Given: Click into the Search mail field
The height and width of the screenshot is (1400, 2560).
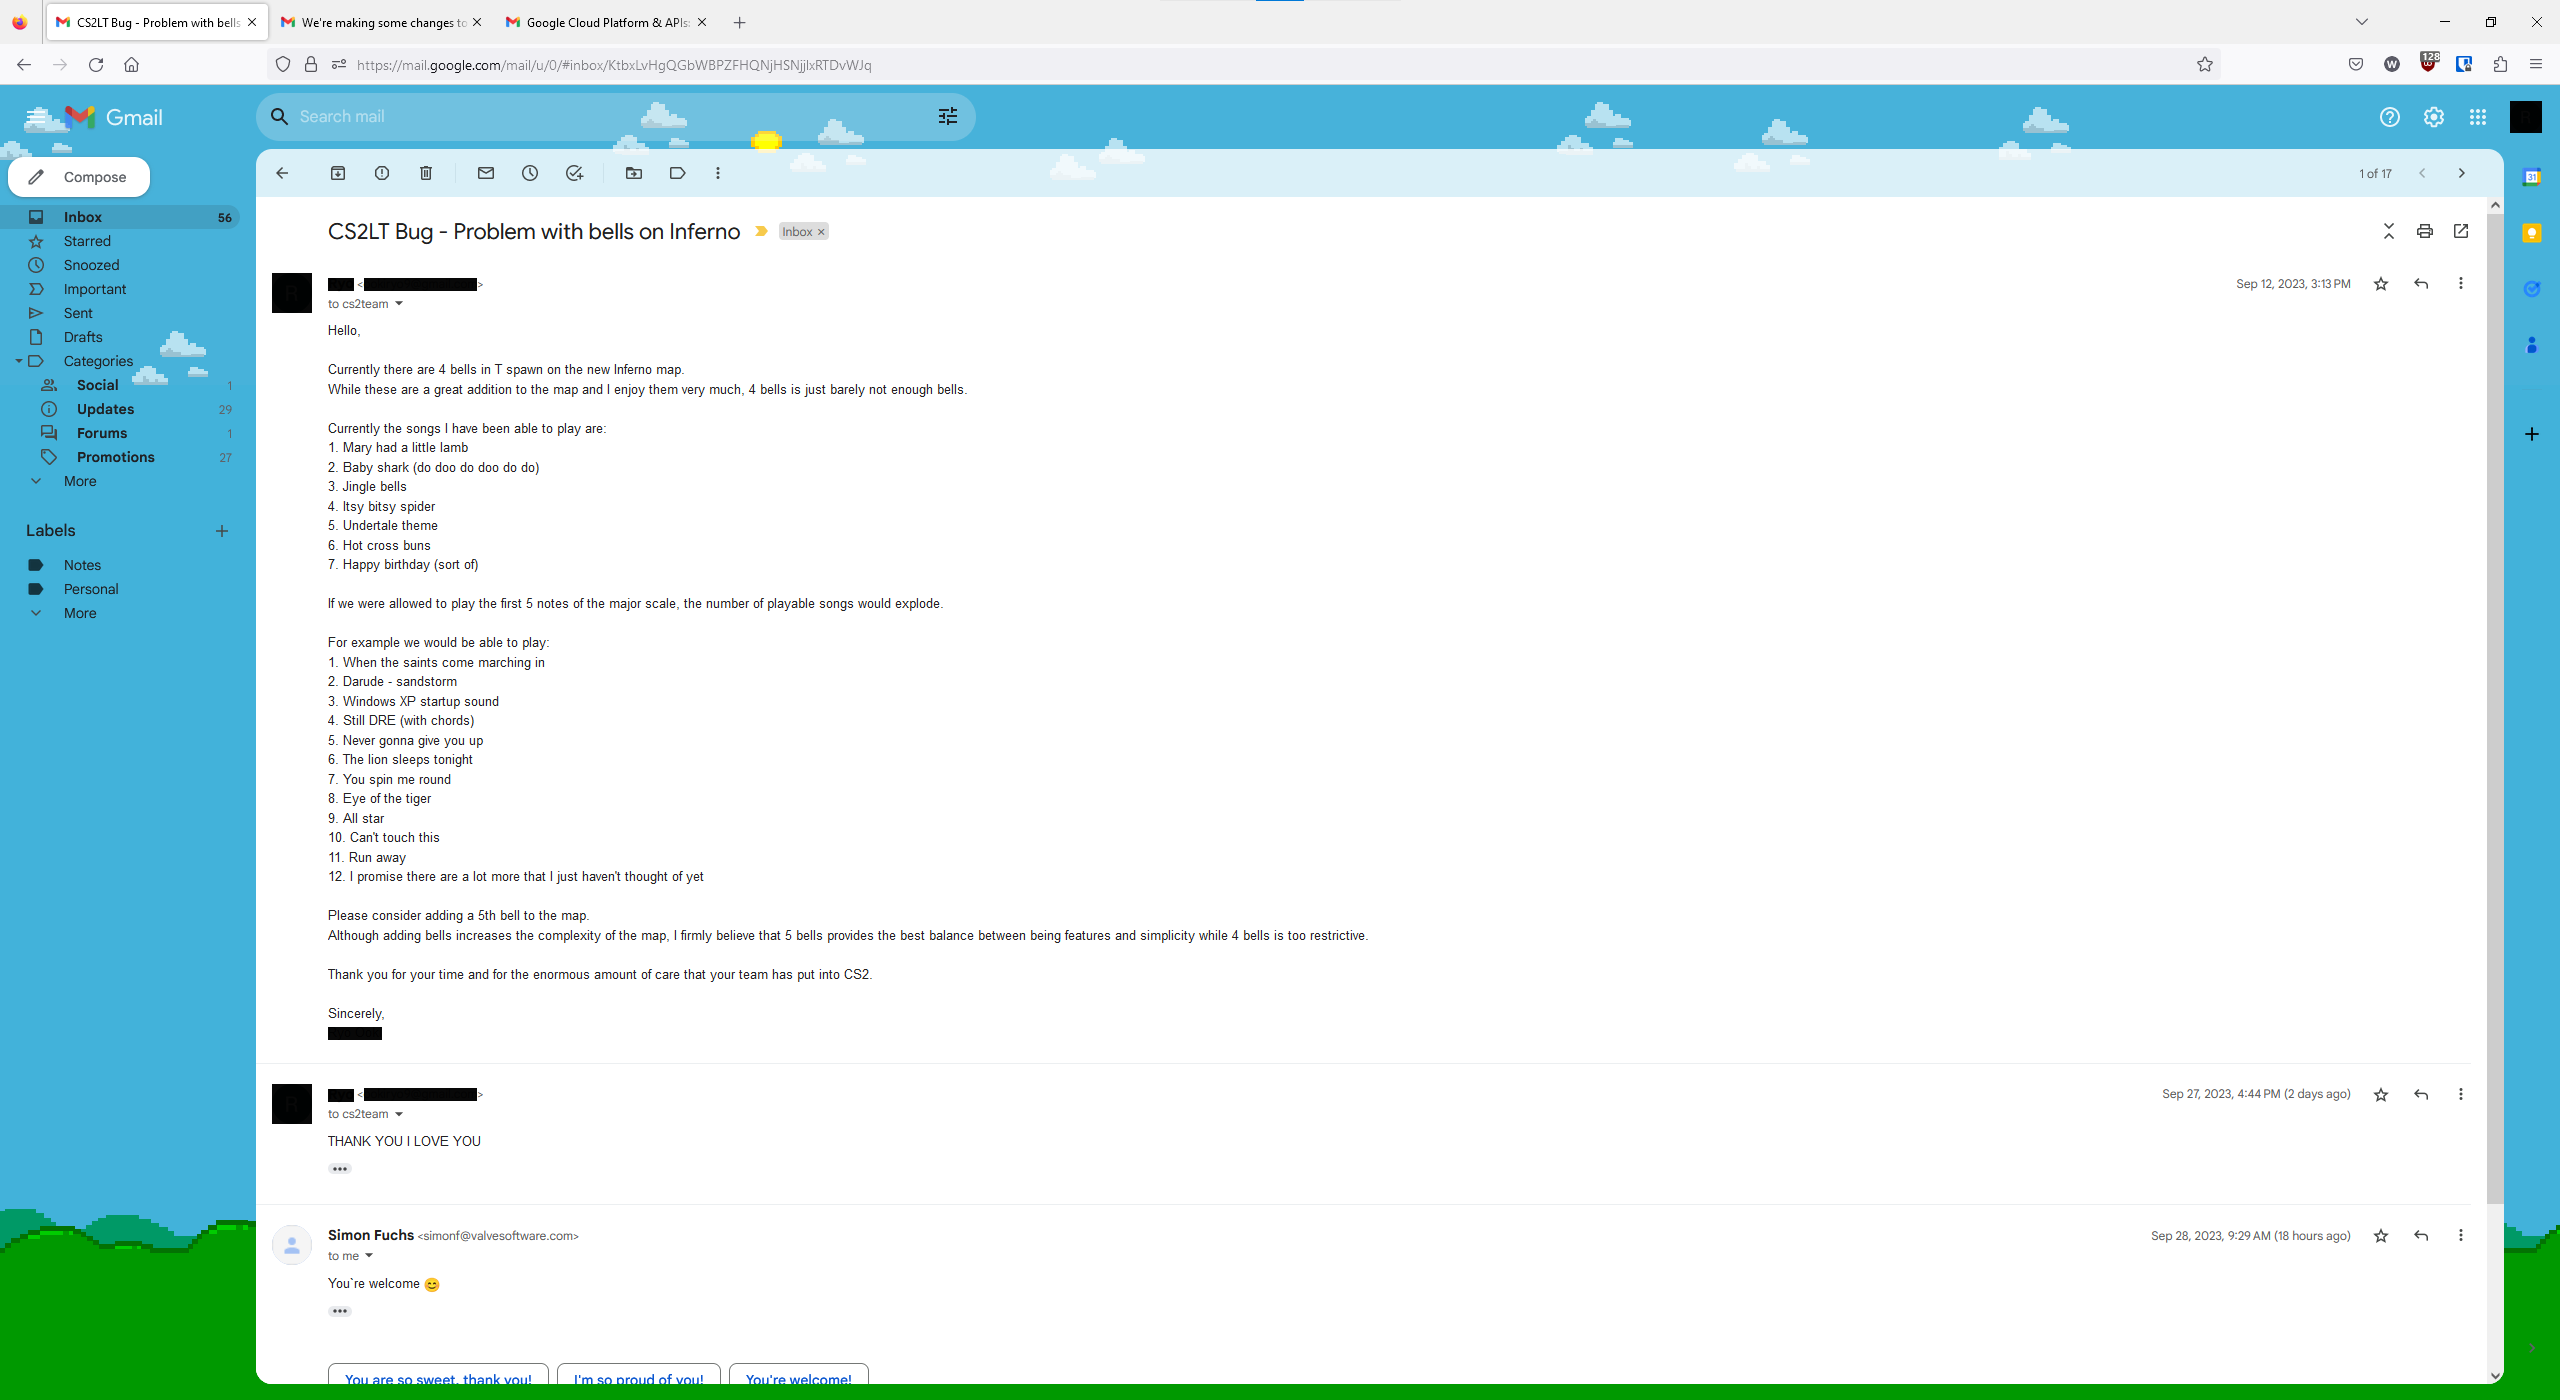Looking at the screenshot, I should pos(600,117).
